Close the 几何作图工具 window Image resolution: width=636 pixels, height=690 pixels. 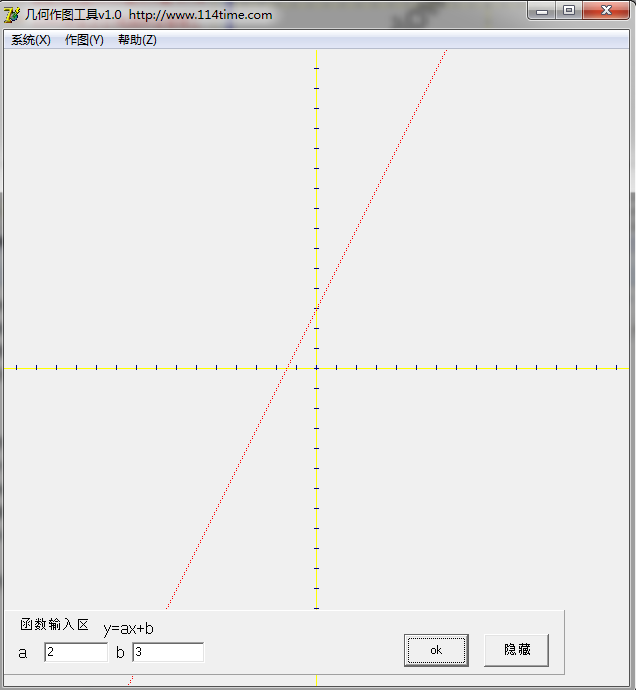tap(606, 11)
